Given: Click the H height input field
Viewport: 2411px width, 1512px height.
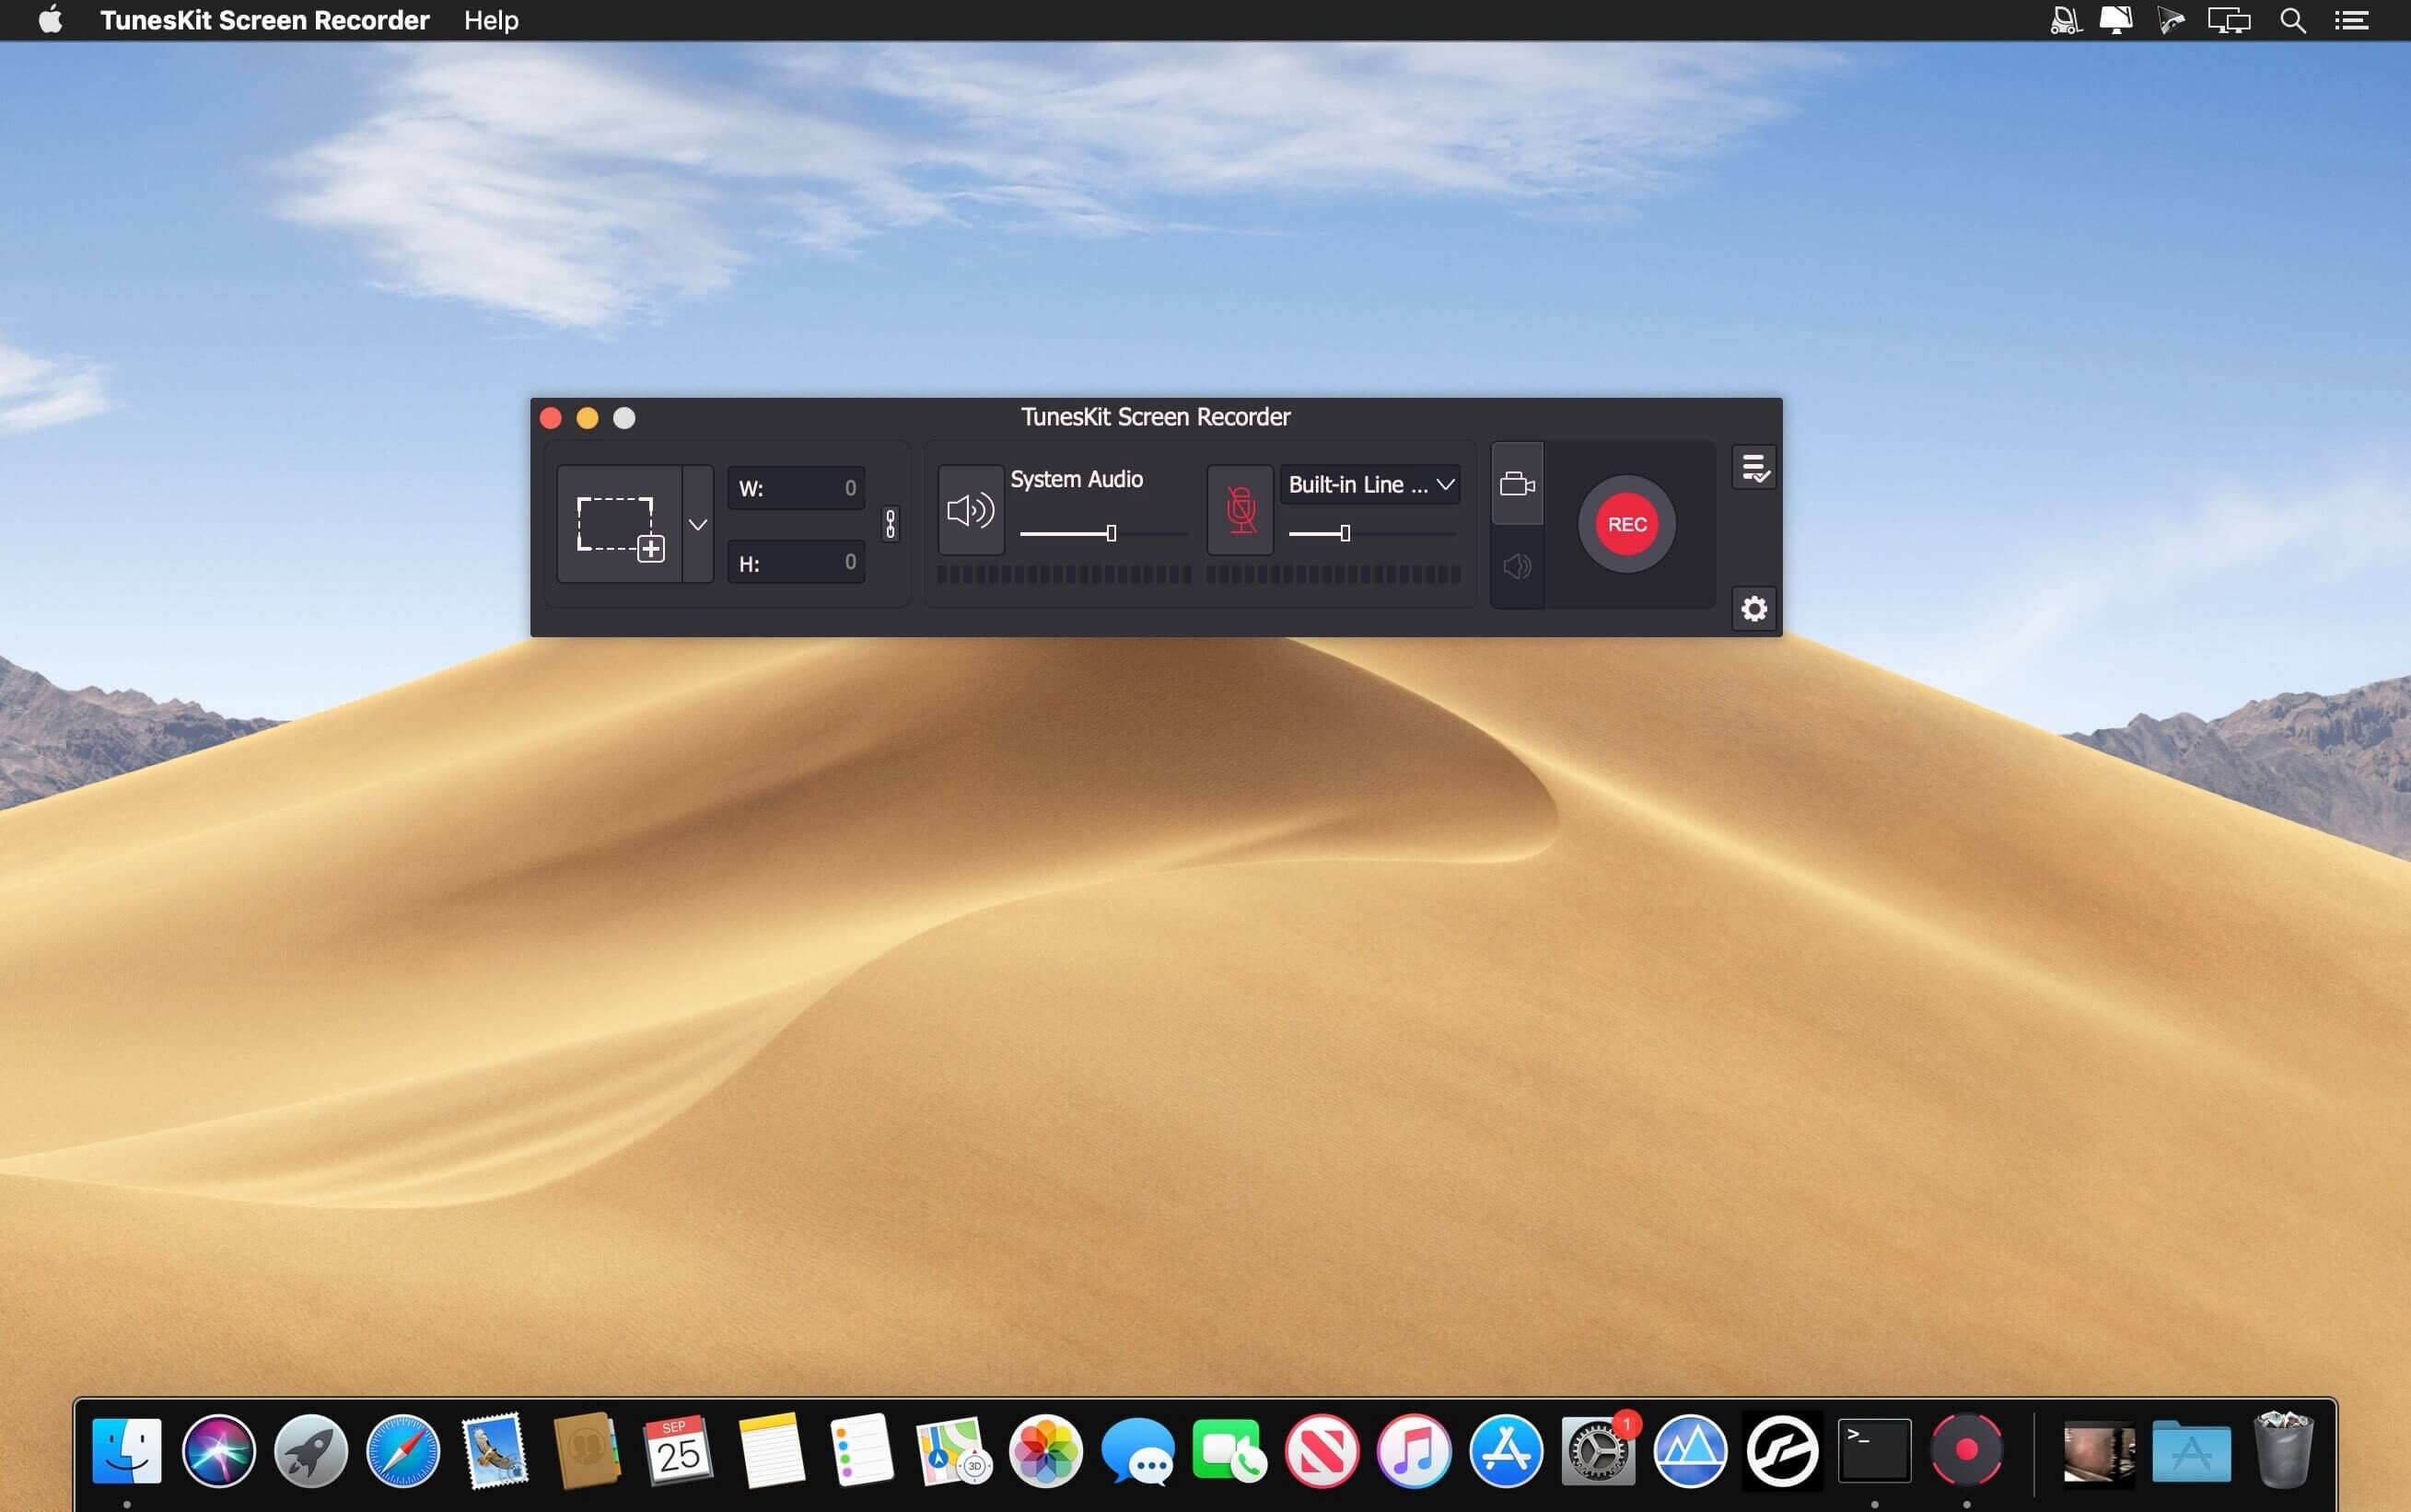Looking at the screenshot, I should click(x=795, y=561).
